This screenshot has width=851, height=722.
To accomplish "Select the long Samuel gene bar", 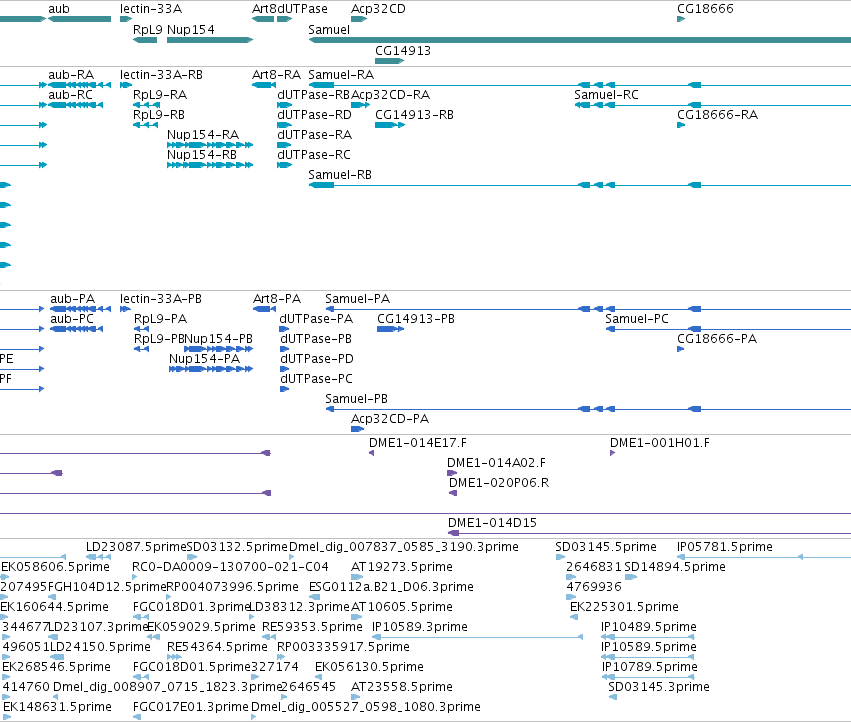I will (x=580, y=40).
